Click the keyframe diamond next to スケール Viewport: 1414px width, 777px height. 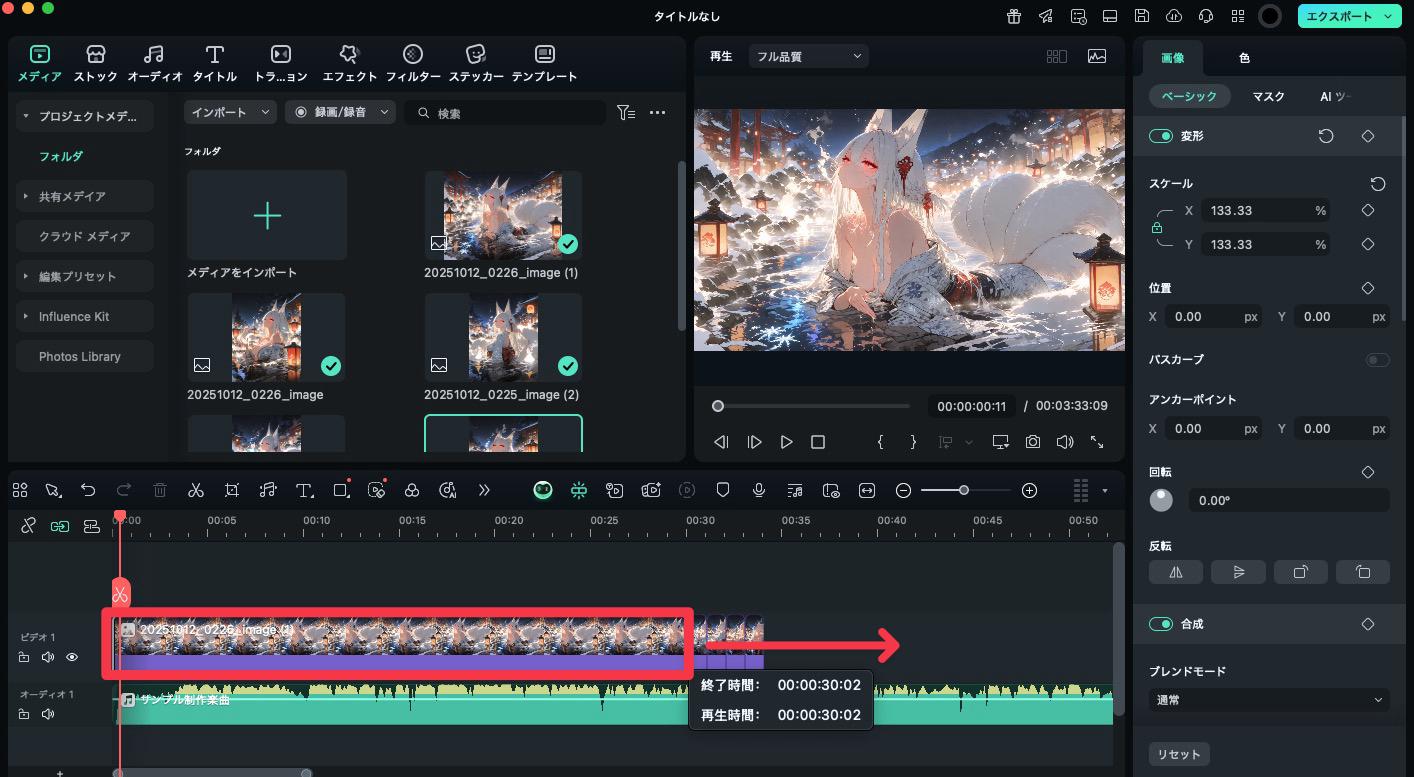1368,210
